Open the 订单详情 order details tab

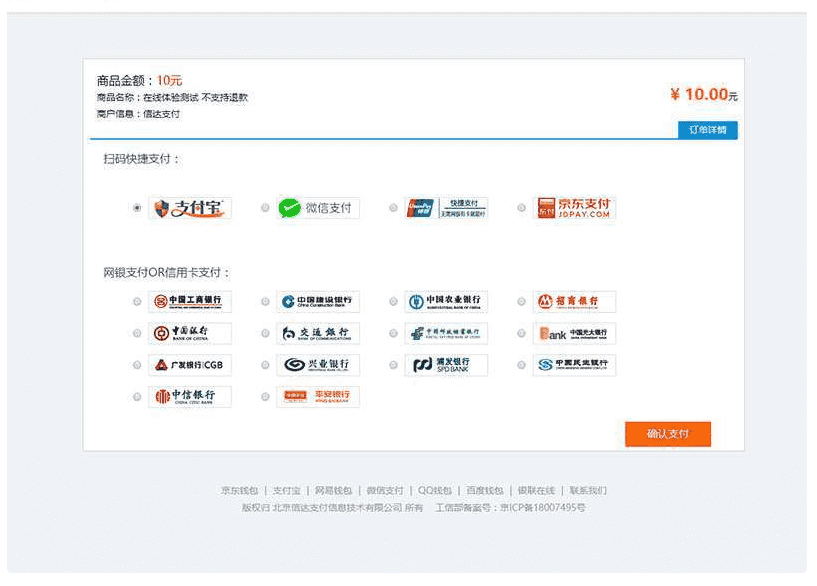coord(708,130)
